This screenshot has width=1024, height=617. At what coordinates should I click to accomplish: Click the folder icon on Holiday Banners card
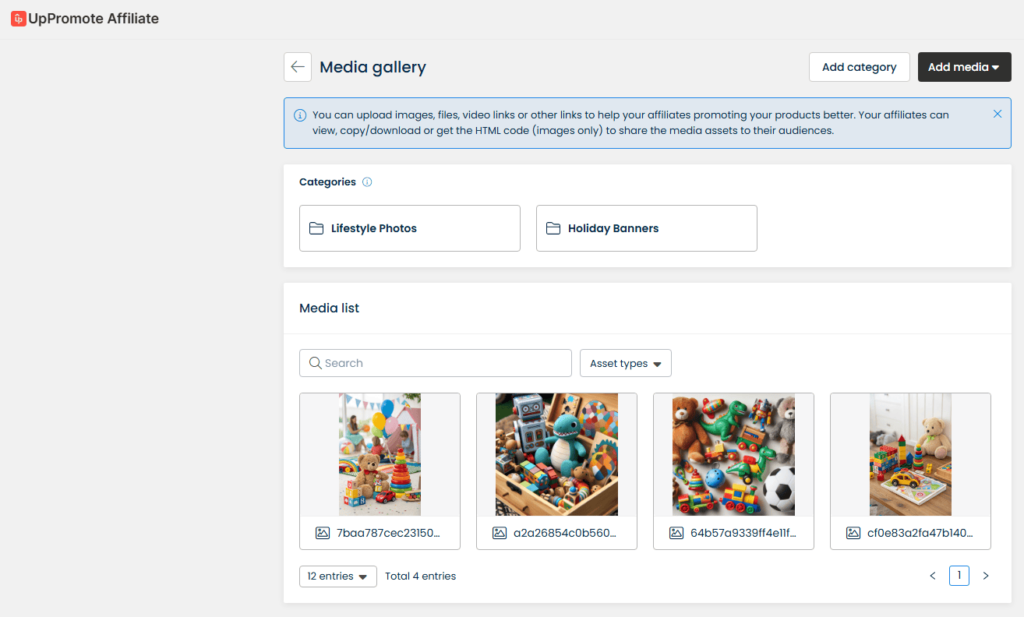click(554, 228)
